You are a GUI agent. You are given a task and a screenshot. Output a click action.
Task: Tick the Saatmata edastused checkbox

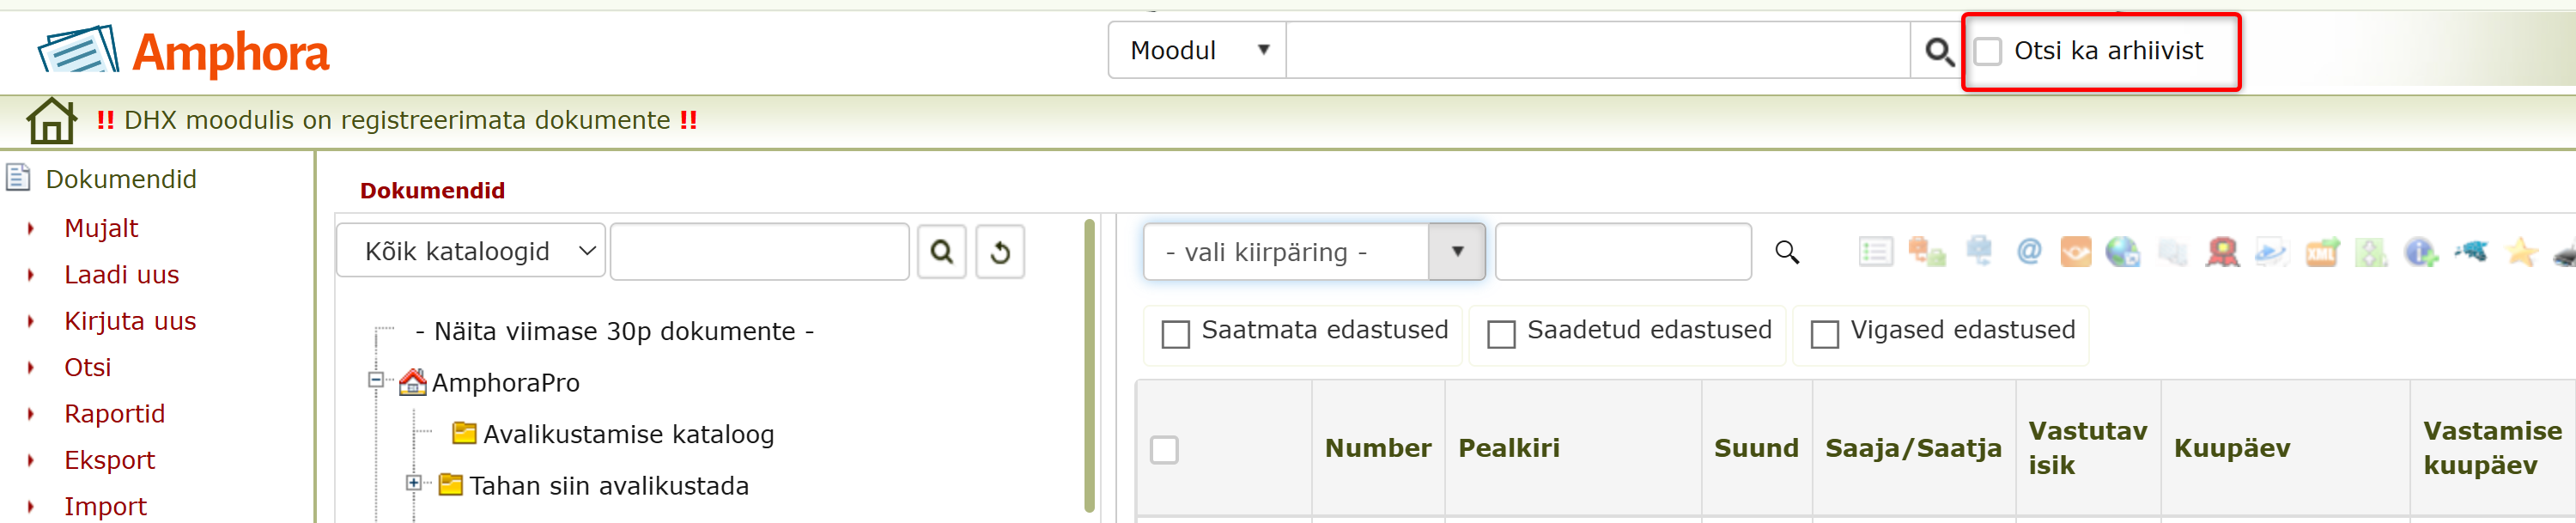pos(1176,333)
